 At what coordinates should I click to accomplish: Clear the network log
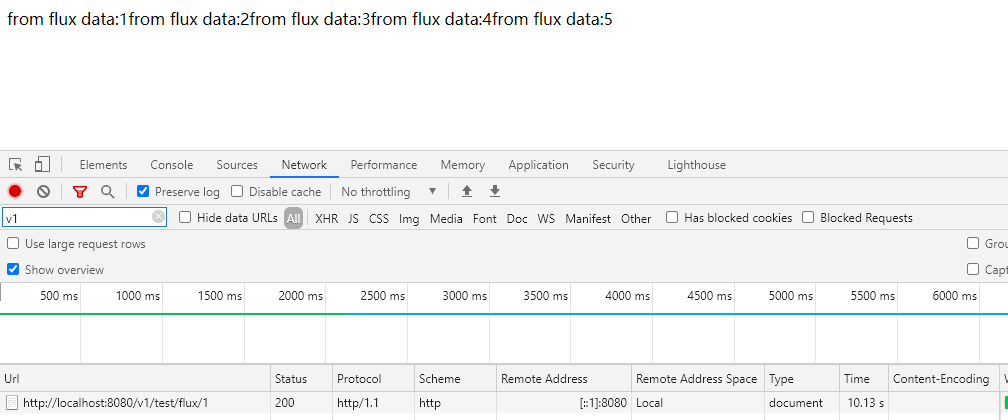click(43, 191)
